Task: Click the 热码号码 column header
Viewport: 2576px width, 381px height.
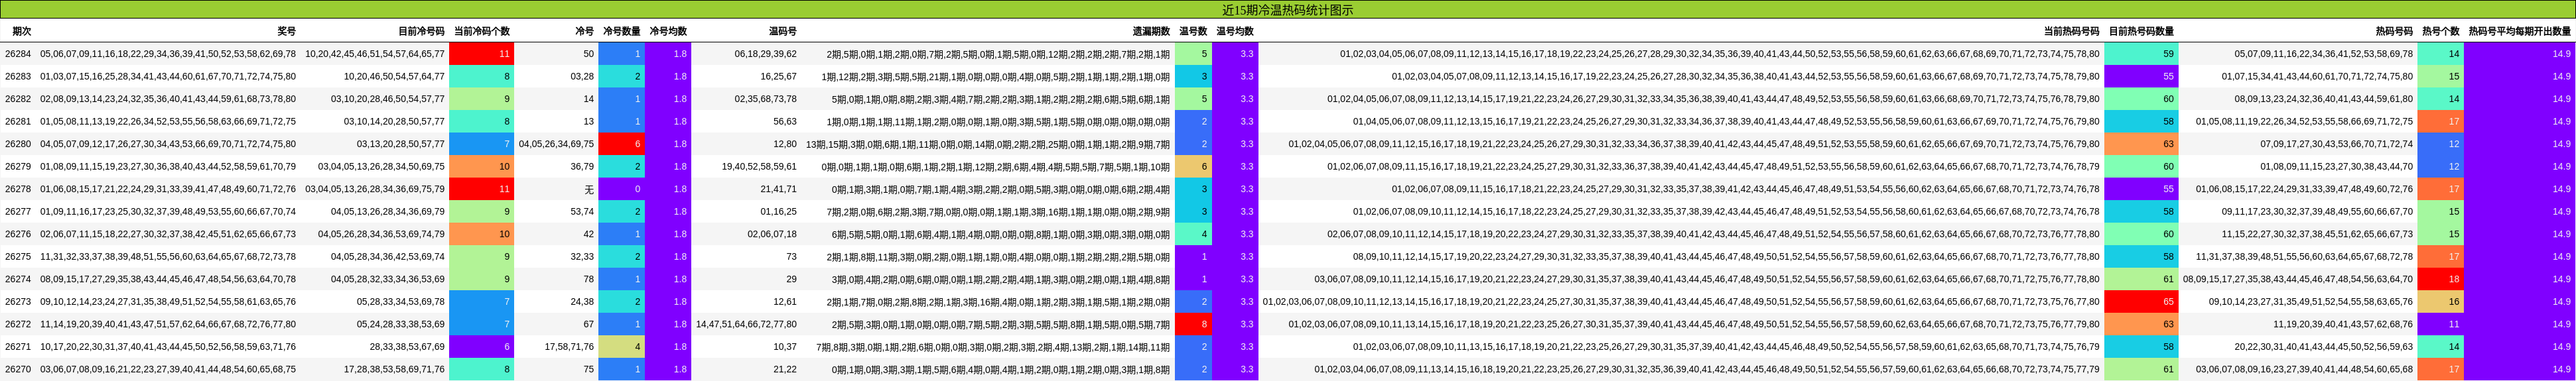Action: tap(2394, 32)
